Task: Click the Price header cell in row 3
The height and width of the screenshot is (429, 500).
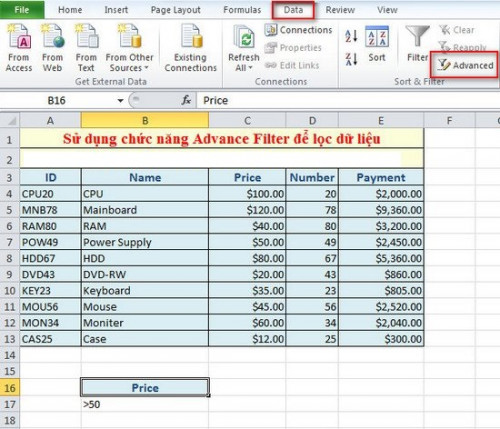Action: pyautogui.click(x=247, y=177)
